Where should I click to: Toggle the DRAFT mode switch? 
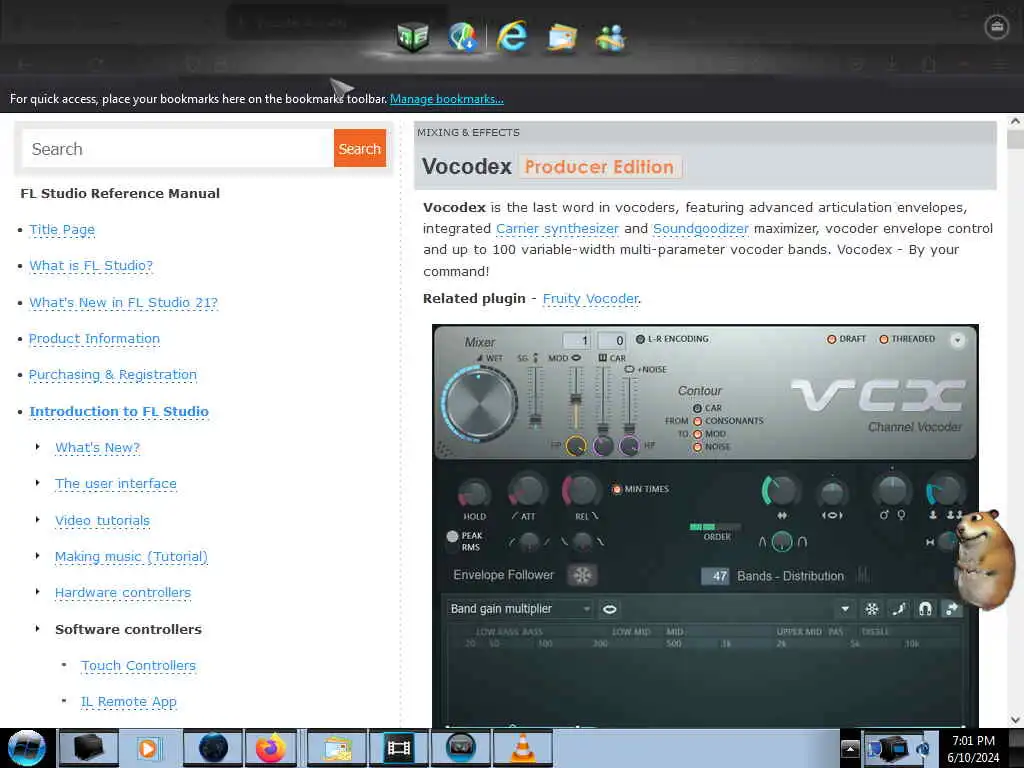tap(831, 339)
